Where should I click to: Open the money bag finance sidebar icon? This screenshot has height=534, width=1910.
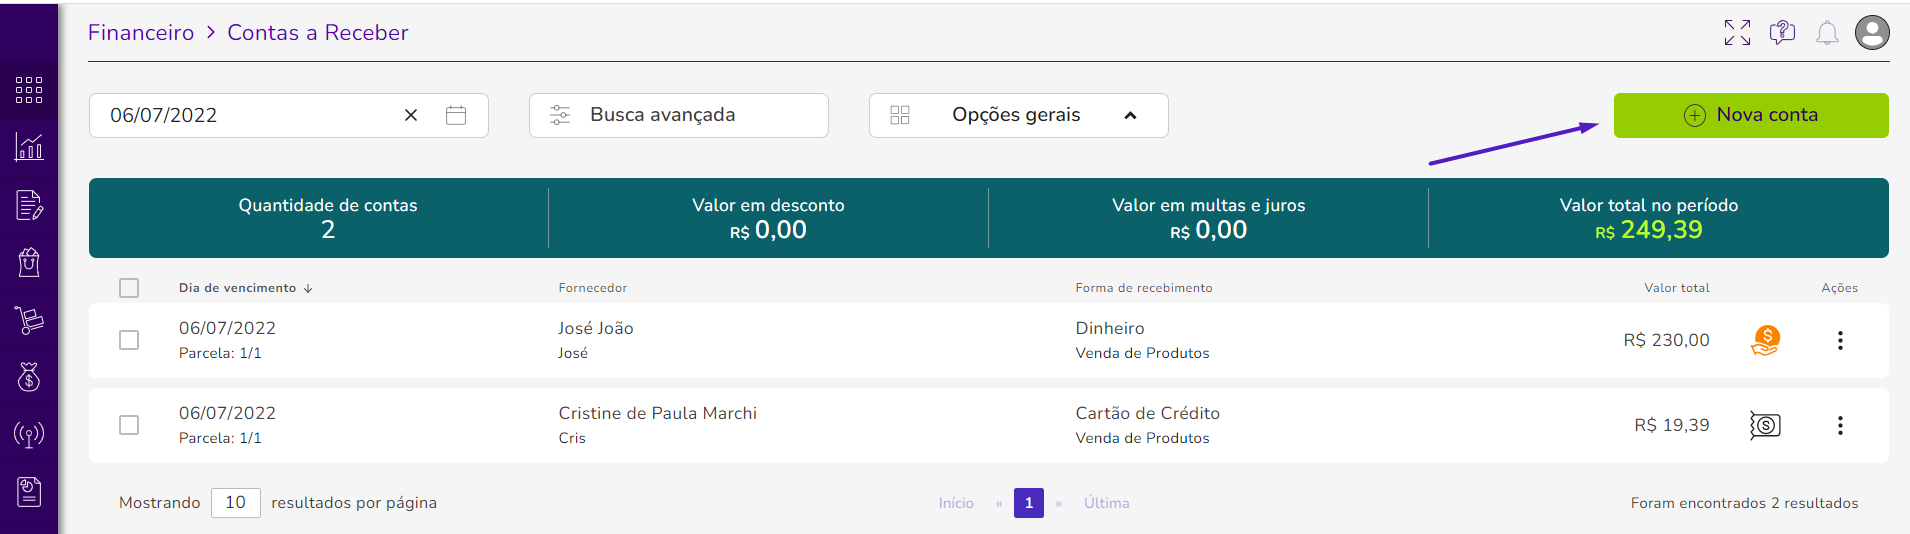pos(29,377)
